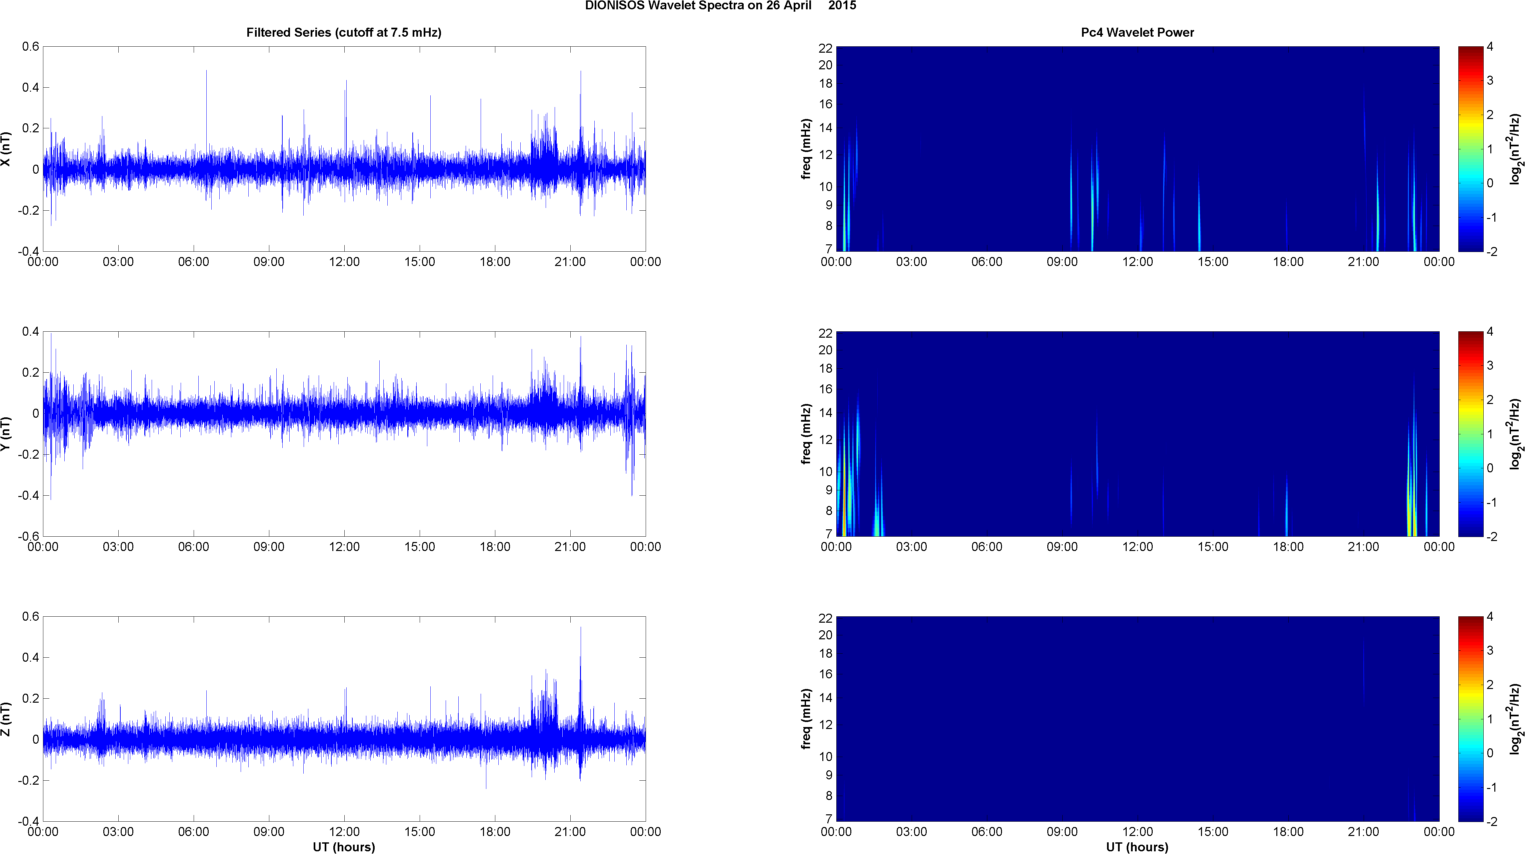The image size is (1525, 854).
Task: Click the Z (nT) axis label
Action: (7, 719)
